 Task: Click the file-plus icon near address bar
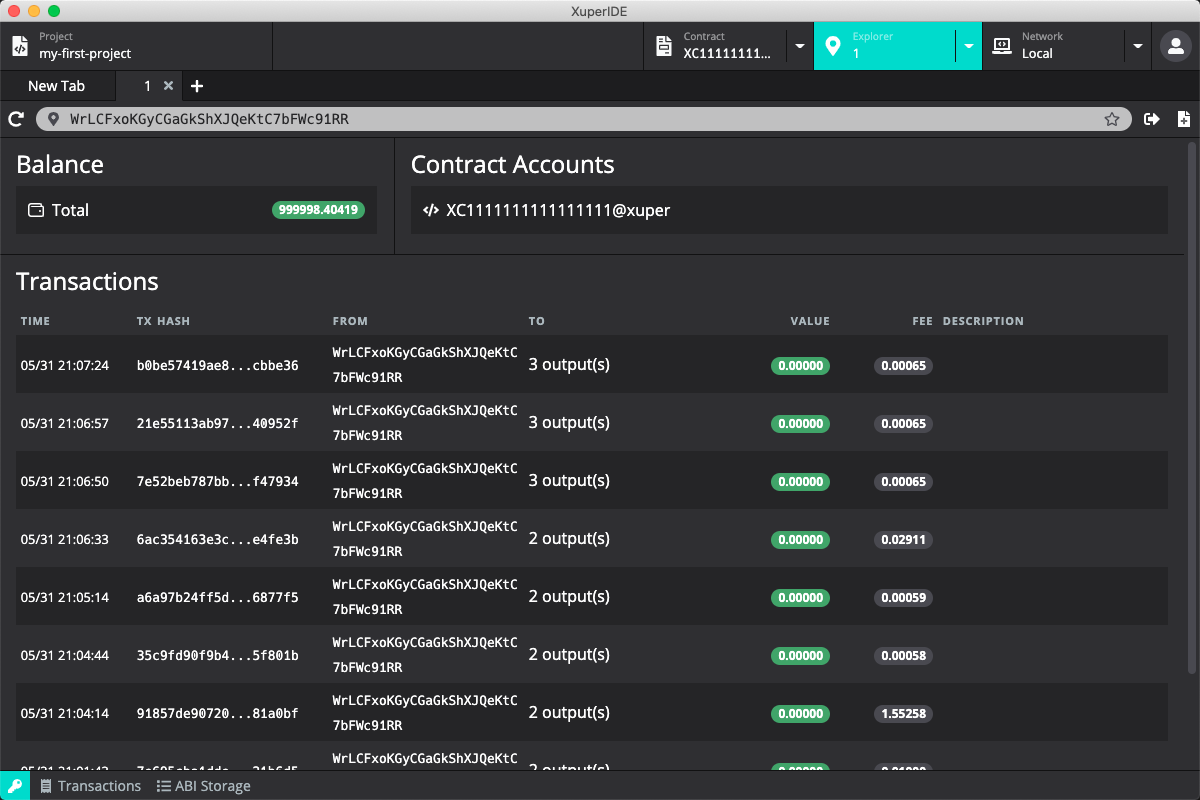pos(1184,119)
